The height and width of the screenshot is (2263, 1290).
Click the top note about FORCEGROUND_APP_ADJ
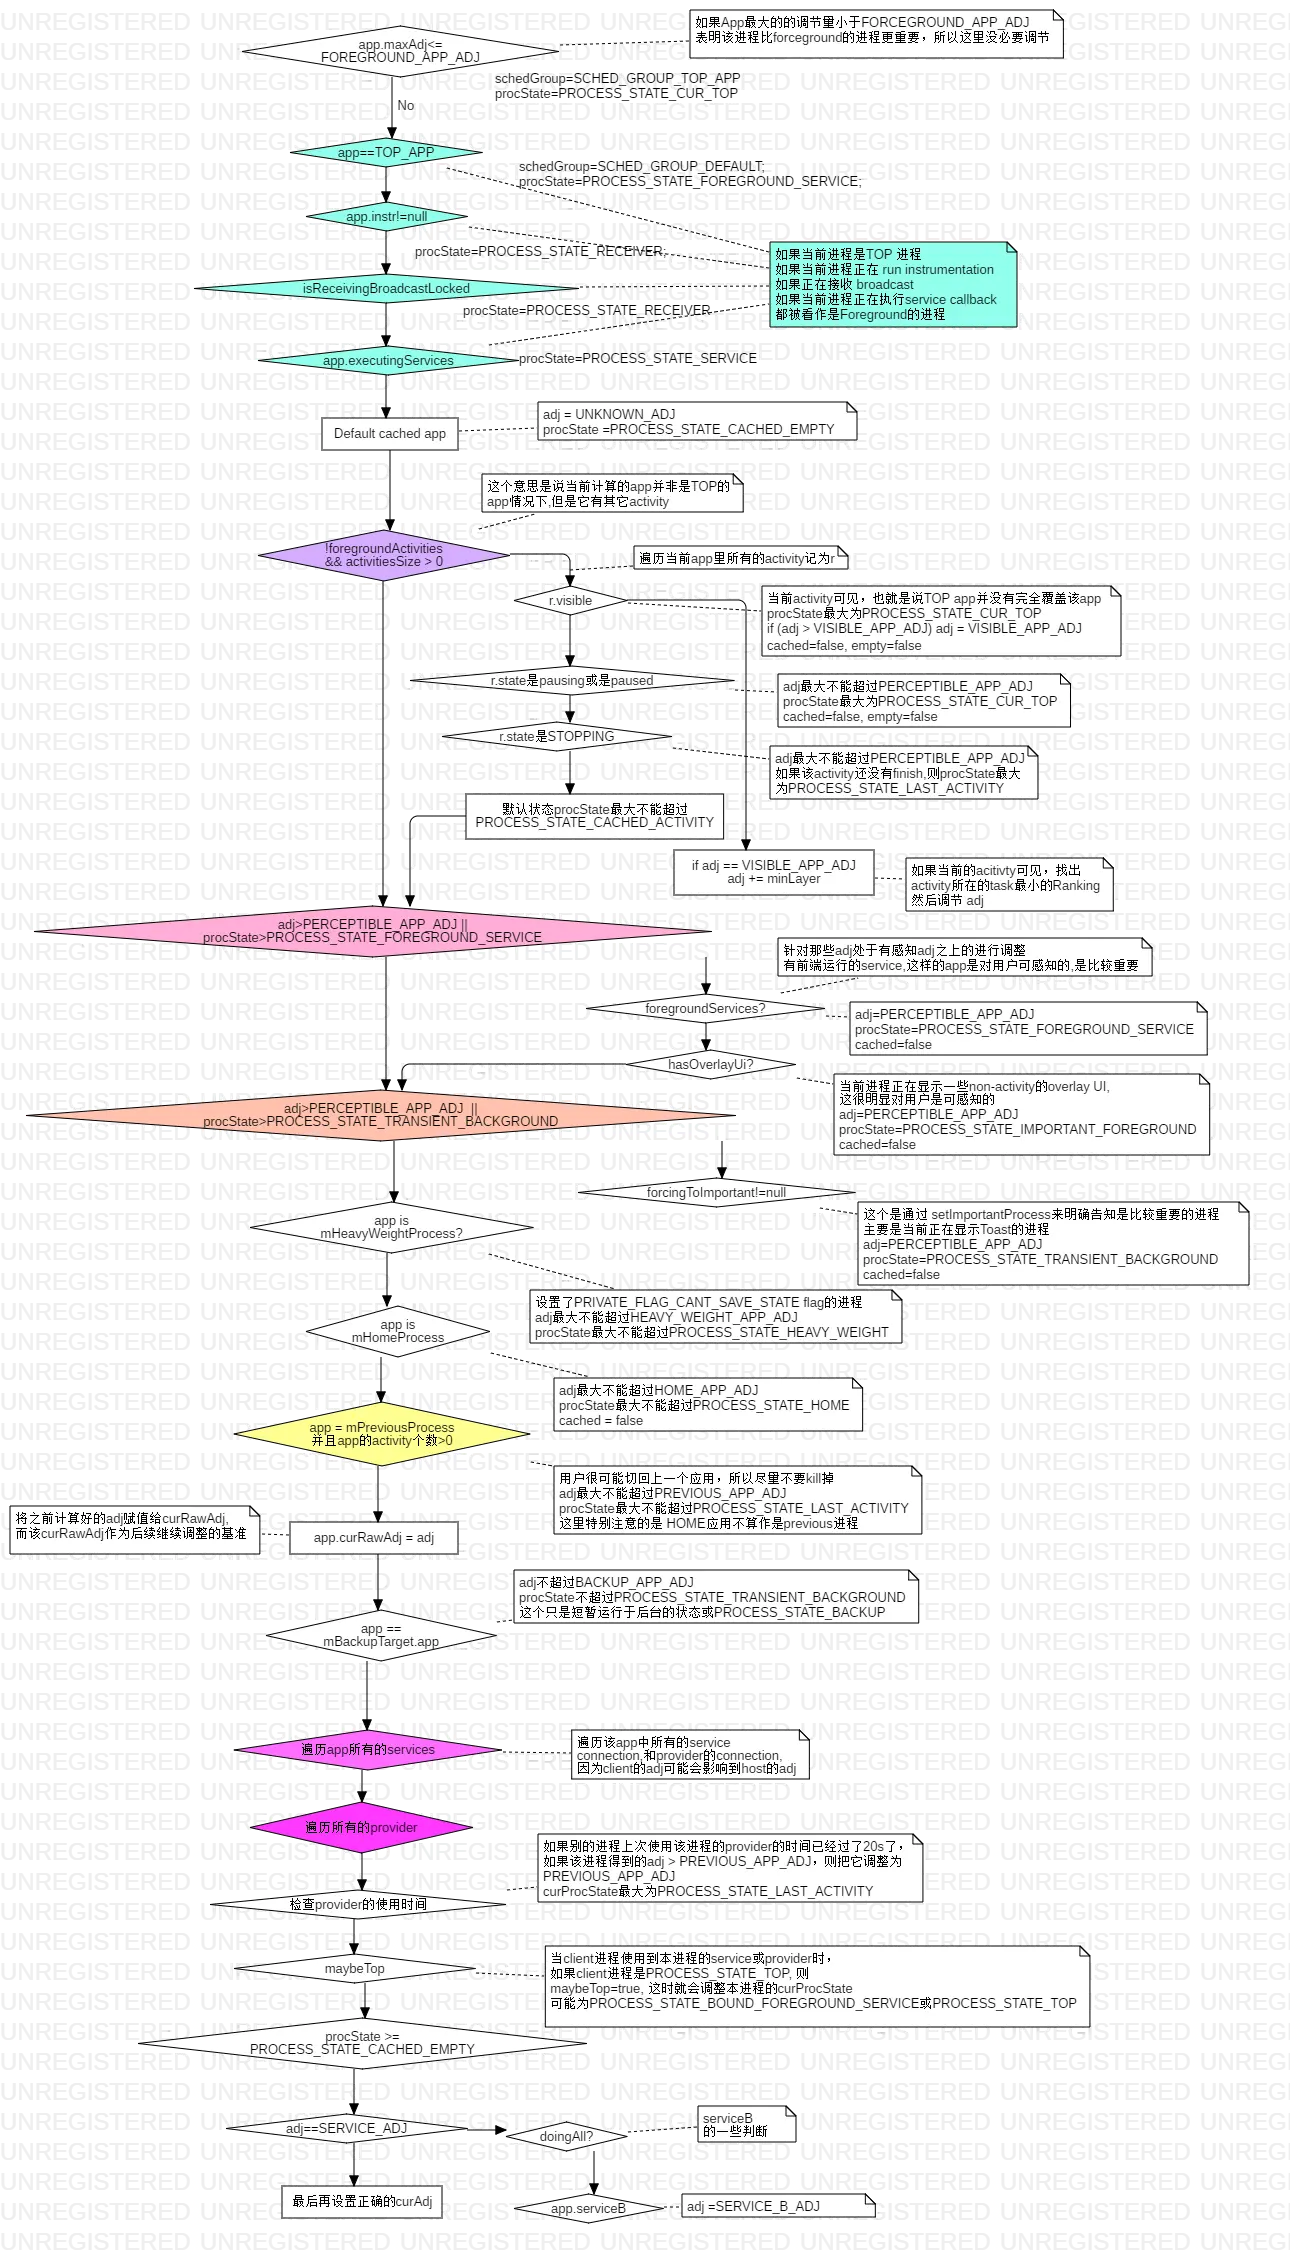(x=876, y=34)
